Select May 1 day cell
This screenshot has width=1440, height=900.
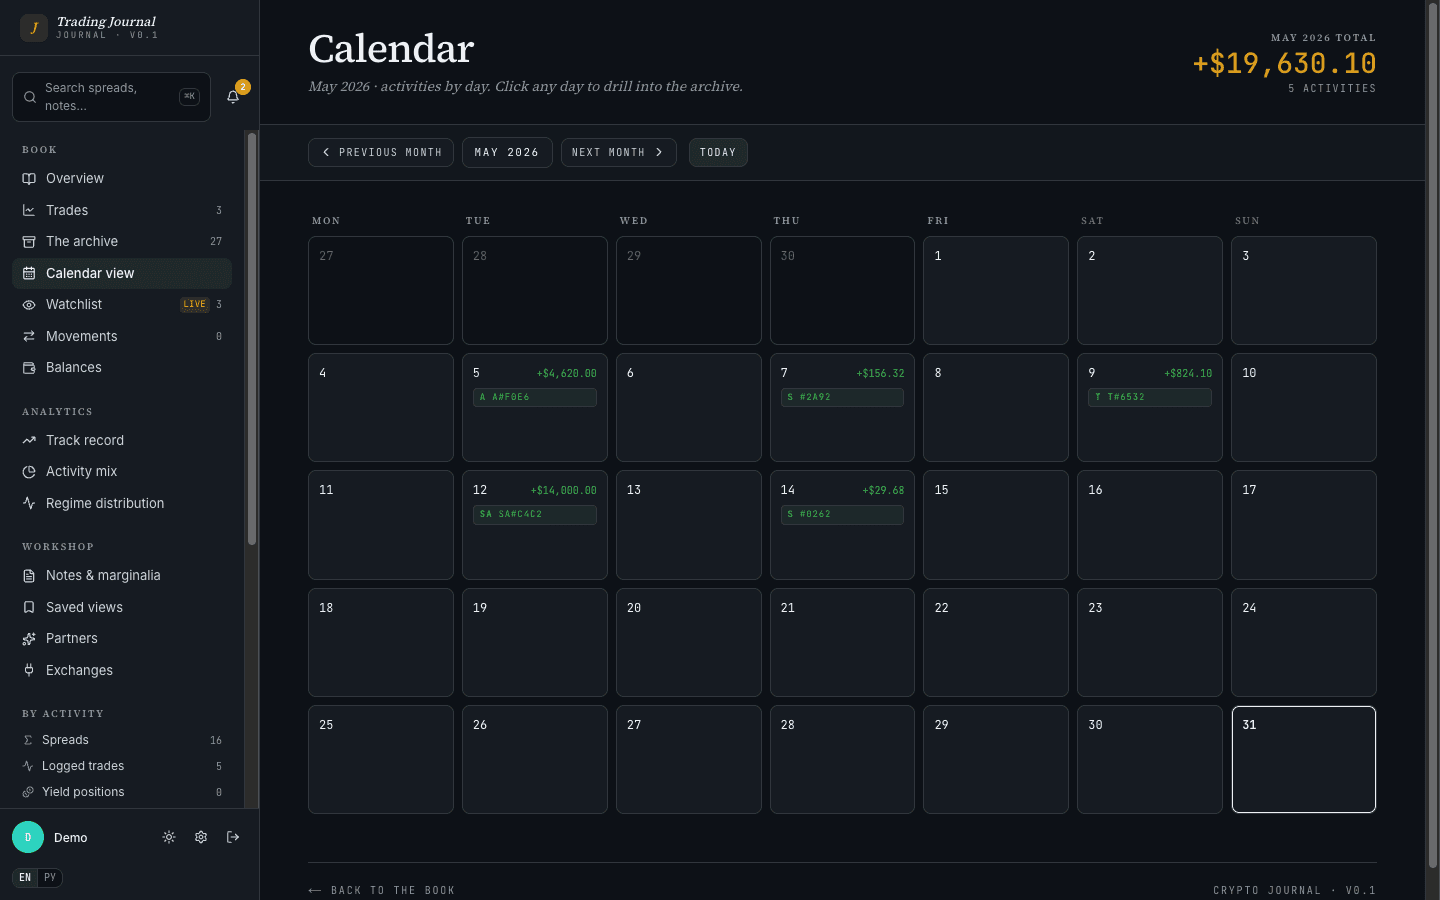click(996, 291)
